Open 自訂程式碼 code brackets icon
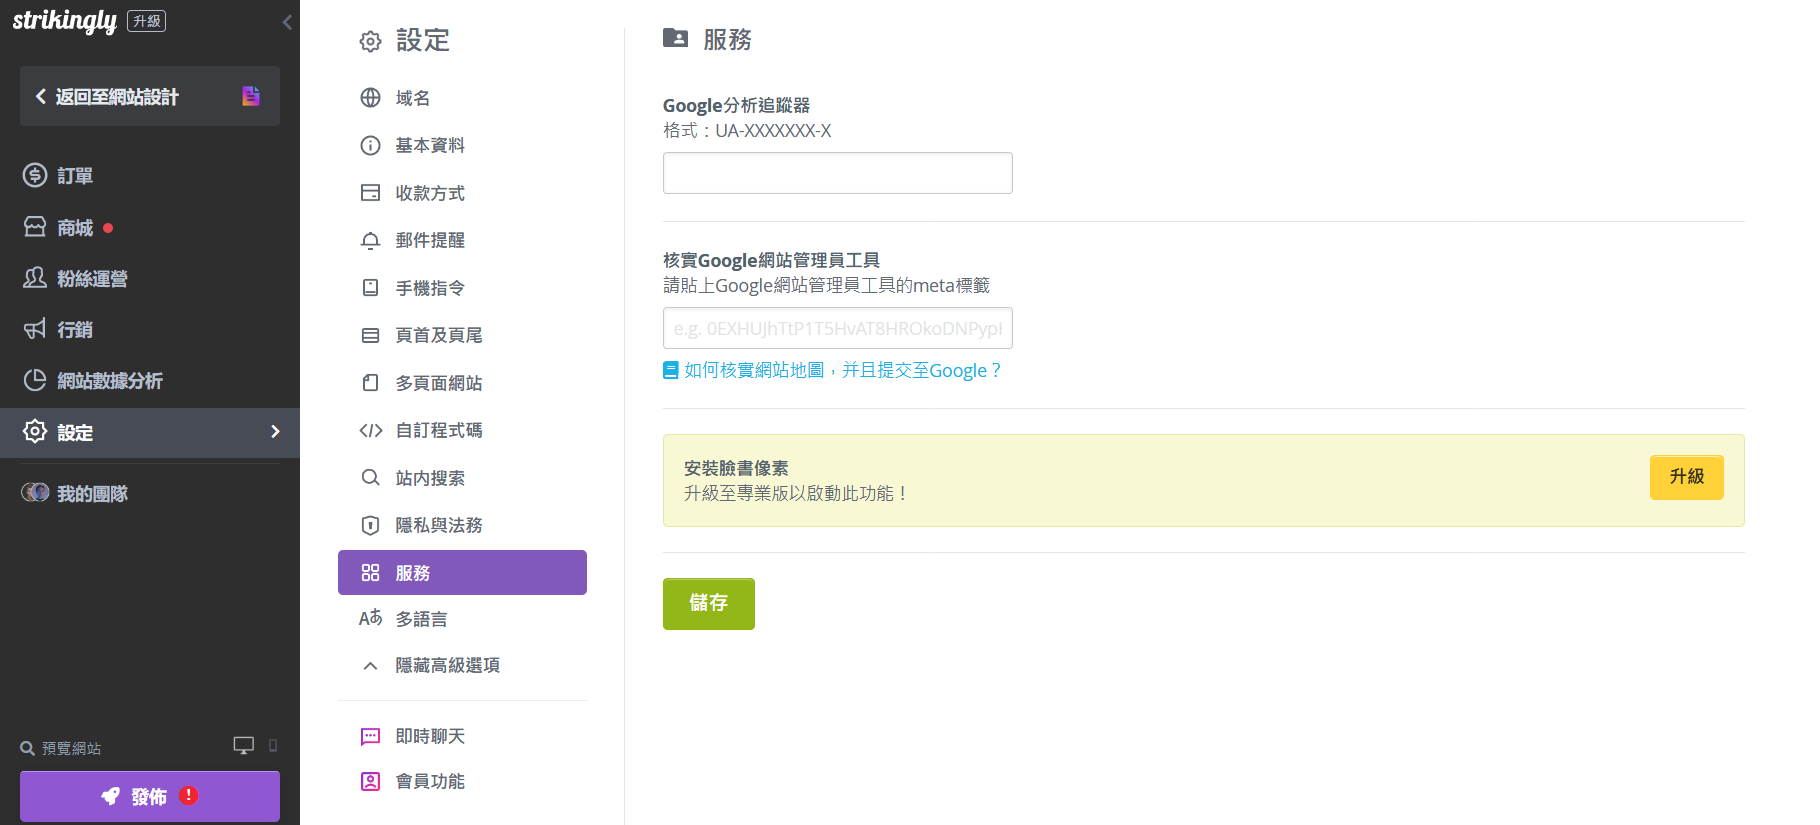1820x825 pixels. (x=371, y=430)
